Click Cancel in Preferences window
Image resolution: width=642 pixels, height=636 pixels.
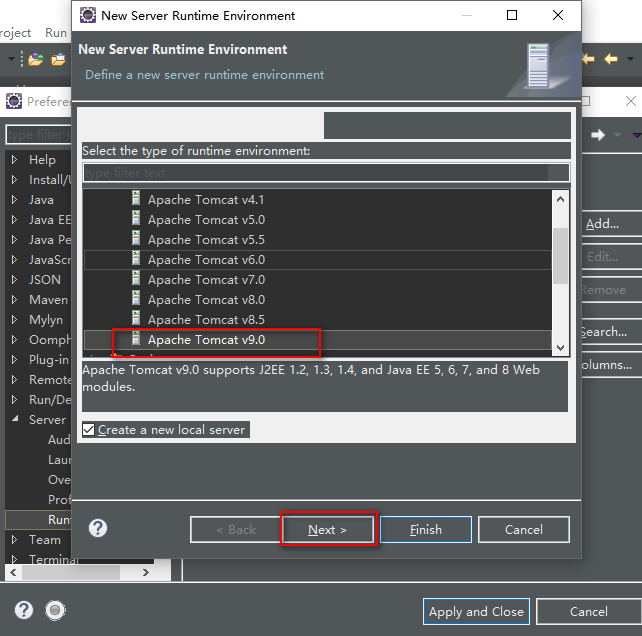[x=589, y=611]
